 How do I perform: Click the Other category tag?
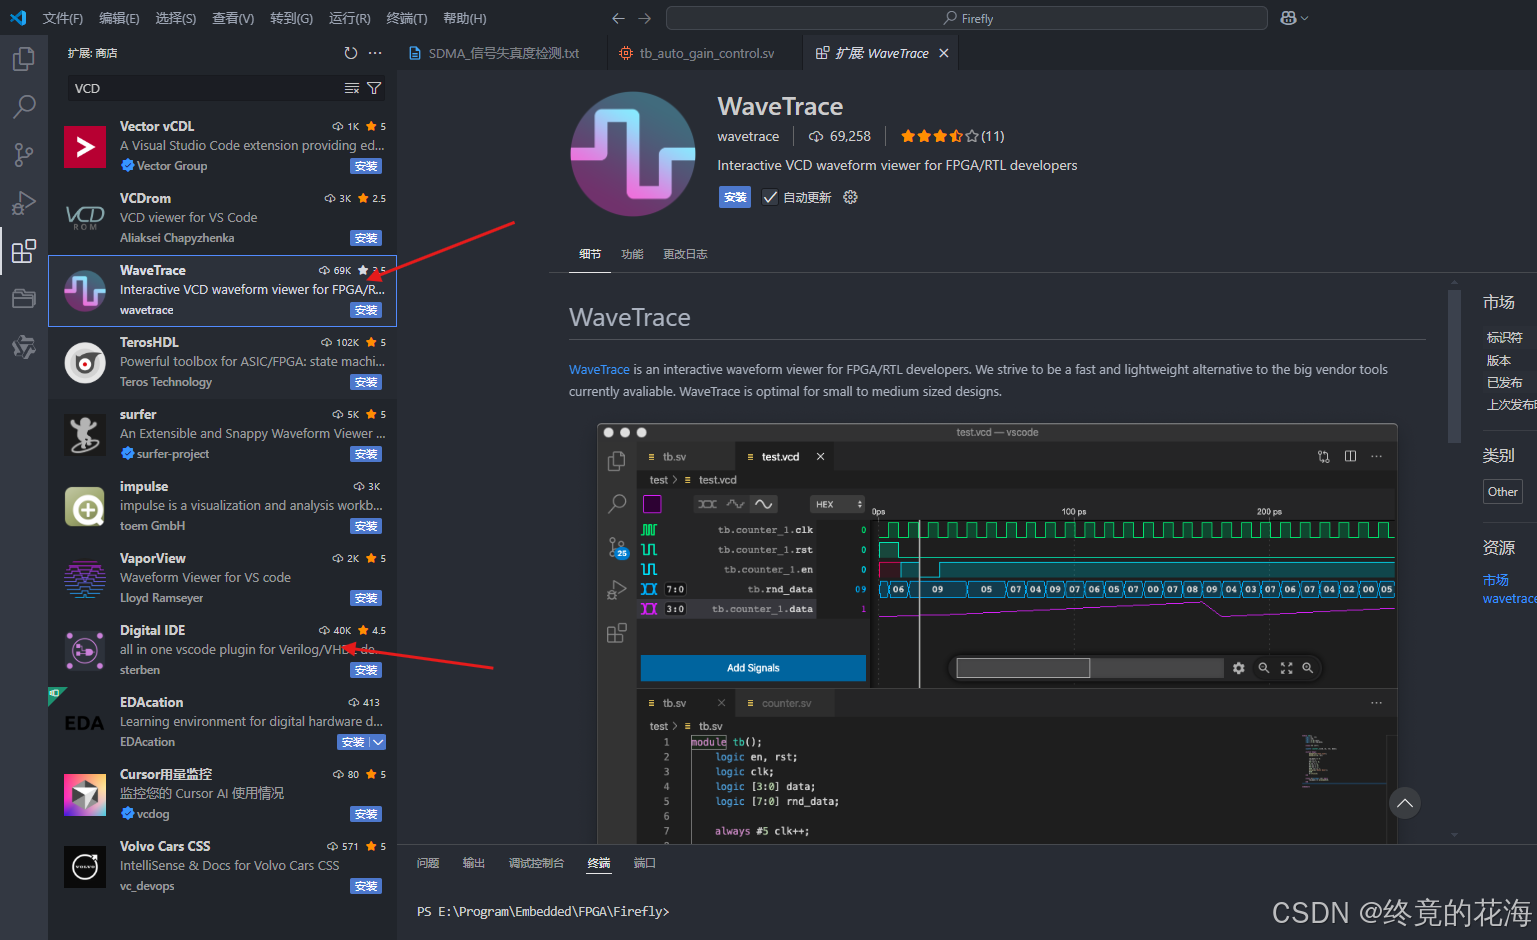click(x=1502, y=491)
